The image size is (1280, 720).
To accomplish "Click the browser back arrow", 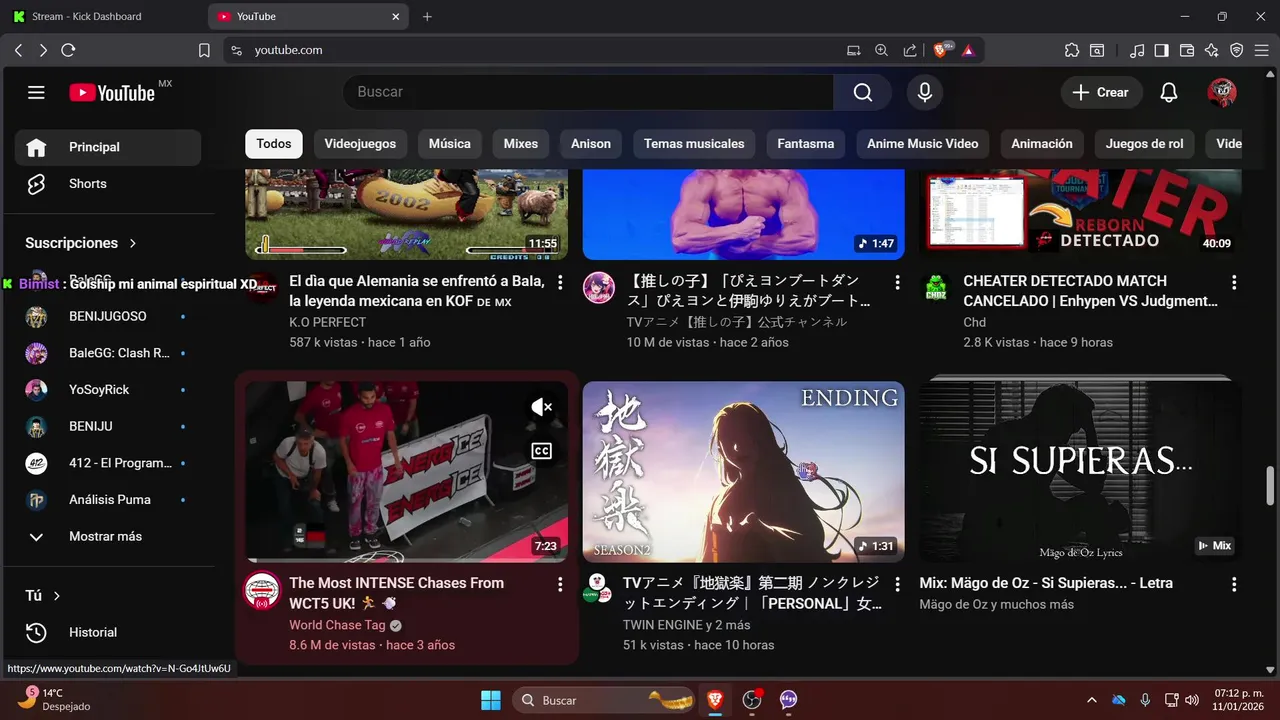I will pyautogui.click(x=18, y=50).
